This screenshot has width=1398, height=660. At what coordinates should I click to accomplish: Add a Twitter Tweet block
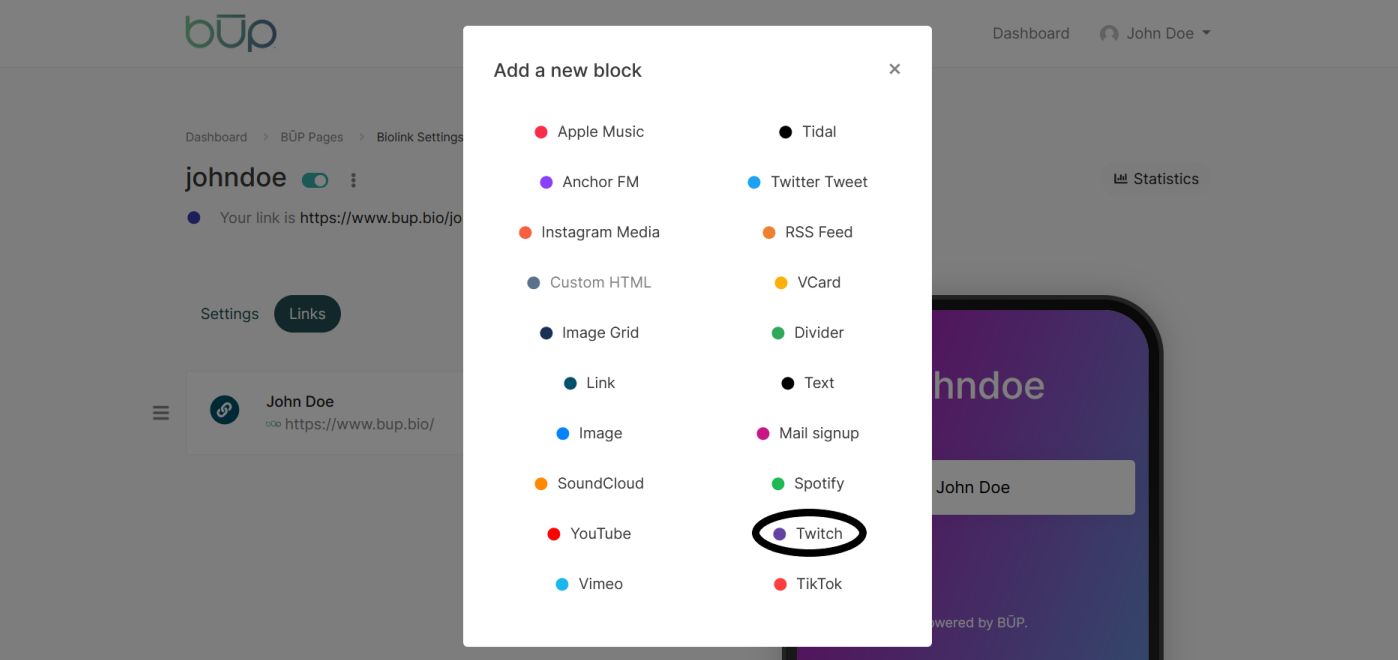pyautogui.click(x=808, y=182)
